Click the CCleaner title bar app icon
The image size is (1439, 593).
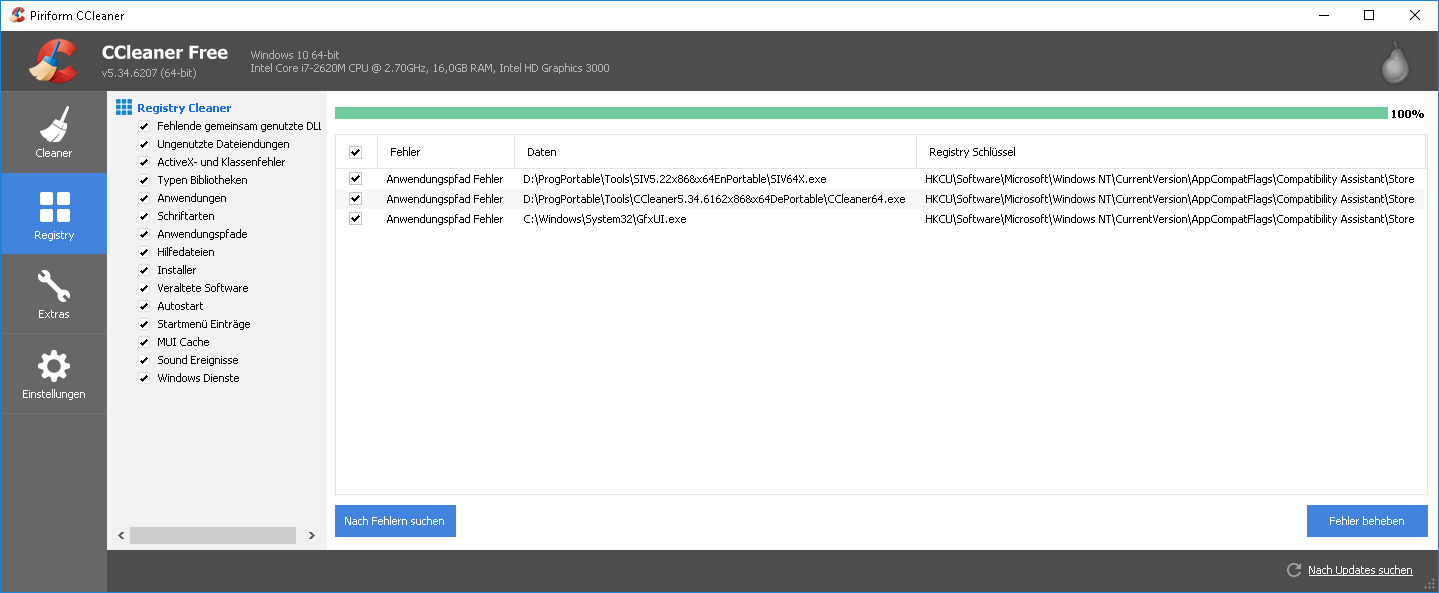click(x=17, y=15)
